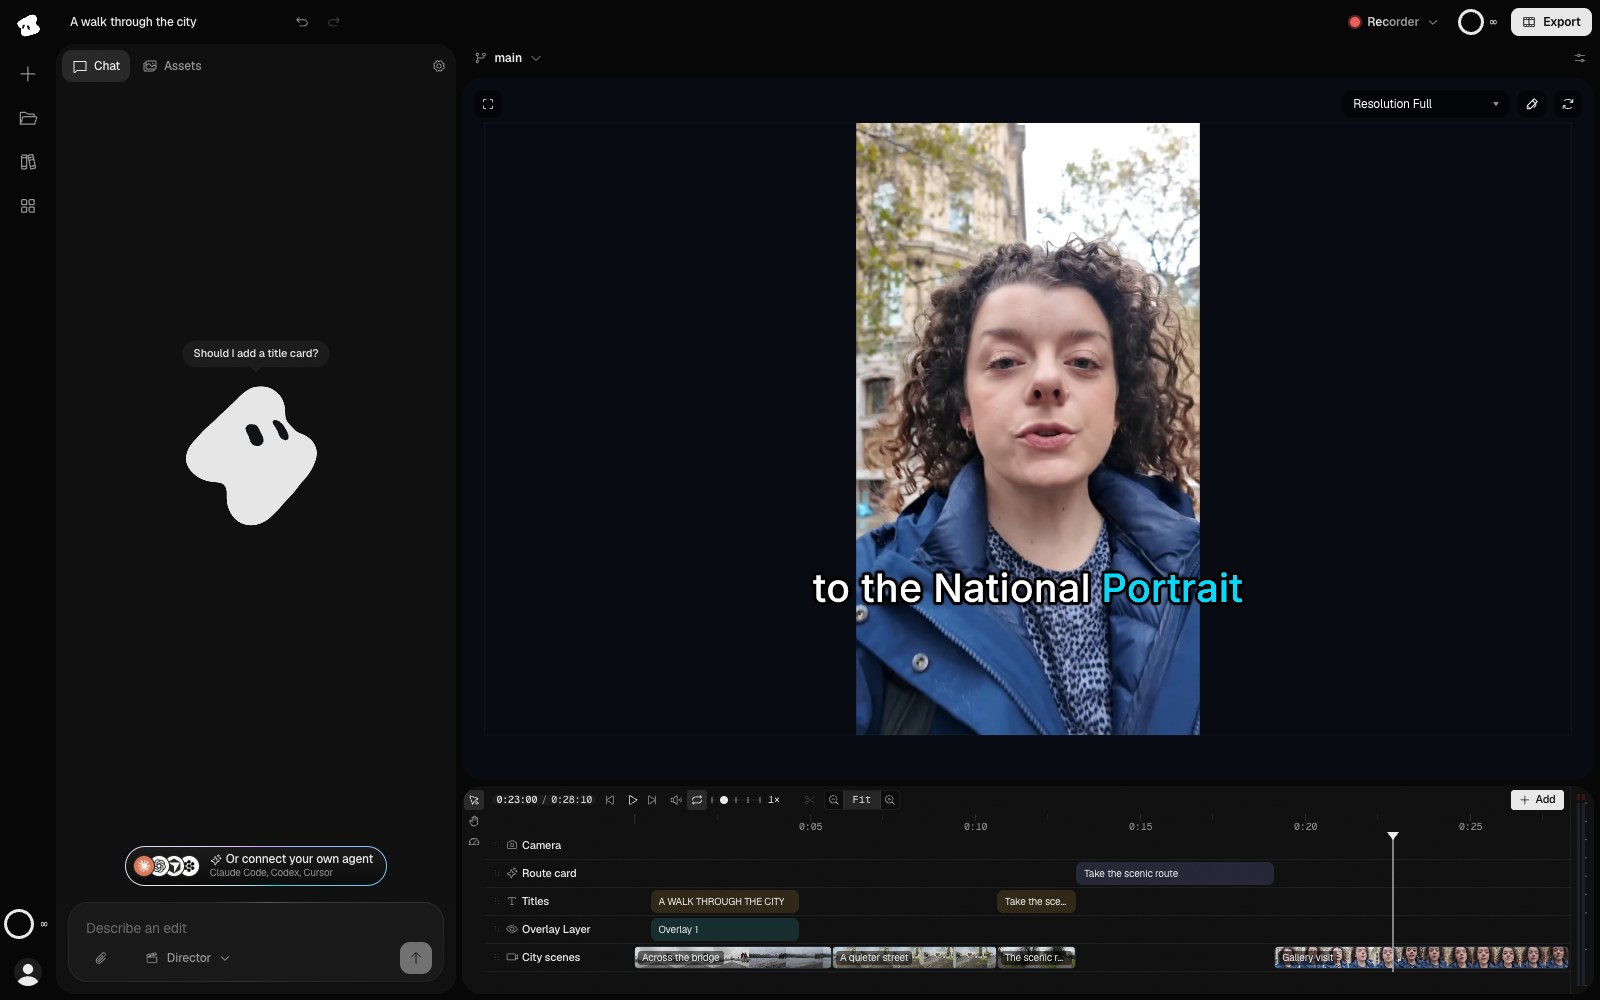This screenshot has width=1600, height=1000.
Task: Send the edit with the arrow button
Action: 416,958
